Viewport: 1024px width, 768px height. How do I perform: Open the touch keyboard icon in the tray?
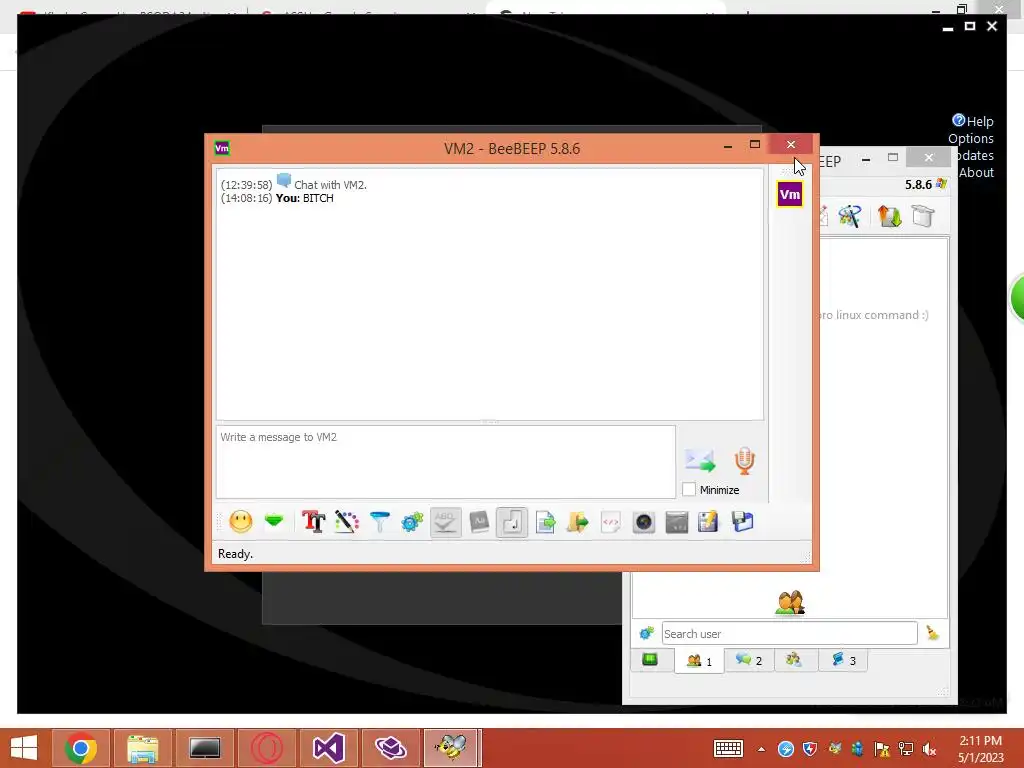(x=728, y=748)
